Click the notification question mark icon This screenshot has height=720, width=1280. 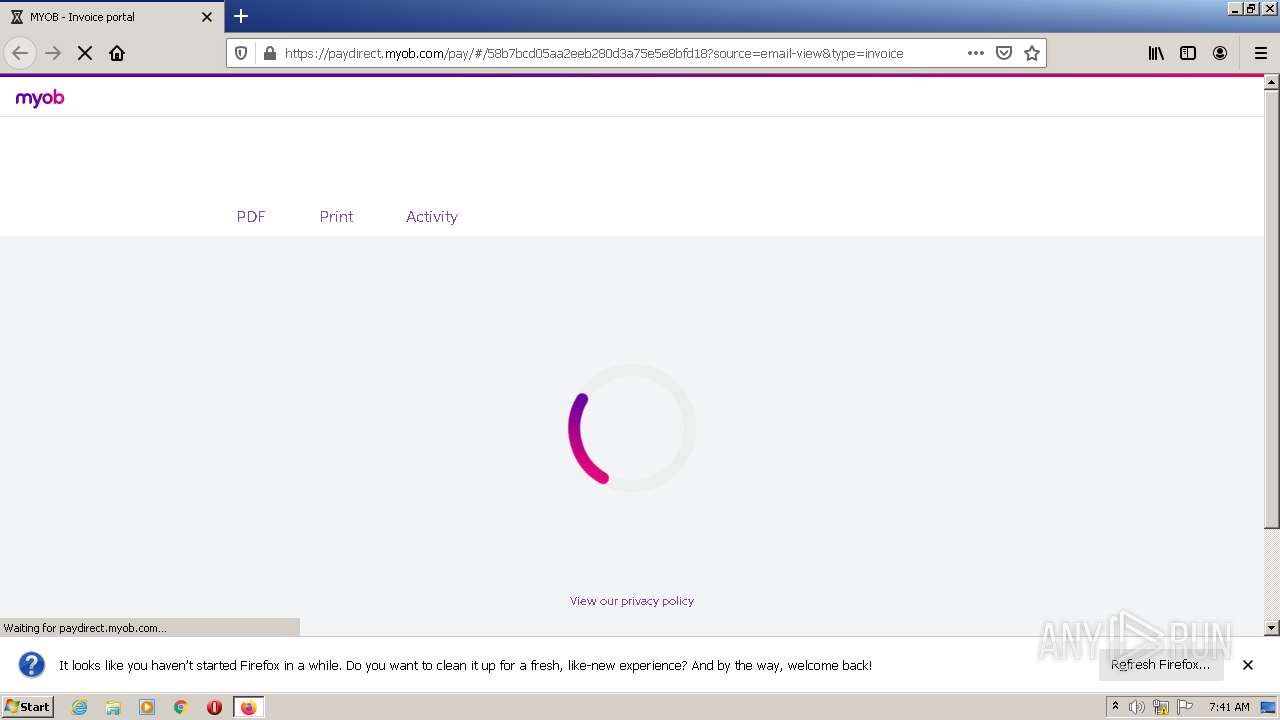pyautogui.click(x=32, y=665)
